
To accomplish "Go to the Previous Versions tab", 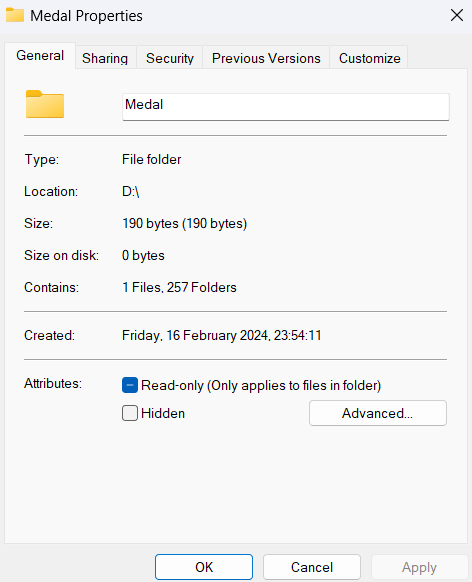I will tap(266, 58).
